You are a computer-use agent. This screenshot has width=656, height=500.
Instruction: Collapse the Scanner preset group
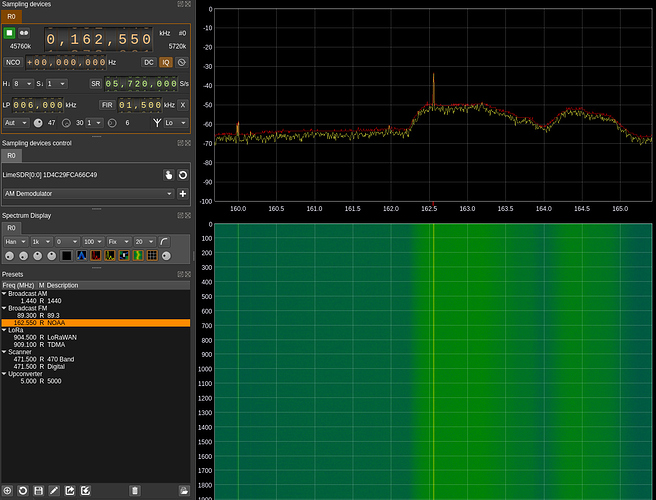[4, 352]
